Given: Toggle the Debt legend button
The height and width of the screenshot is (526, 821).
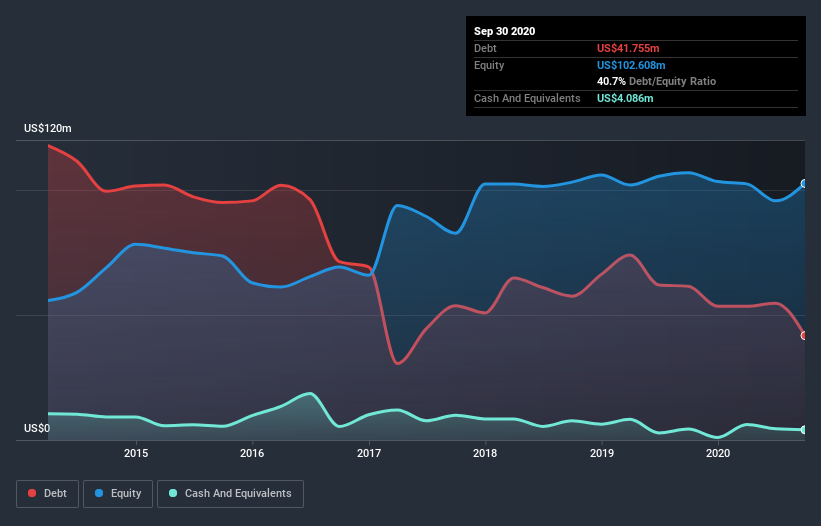Looking at the screenshot, I should pyautogui.click(x=48, y=494).
